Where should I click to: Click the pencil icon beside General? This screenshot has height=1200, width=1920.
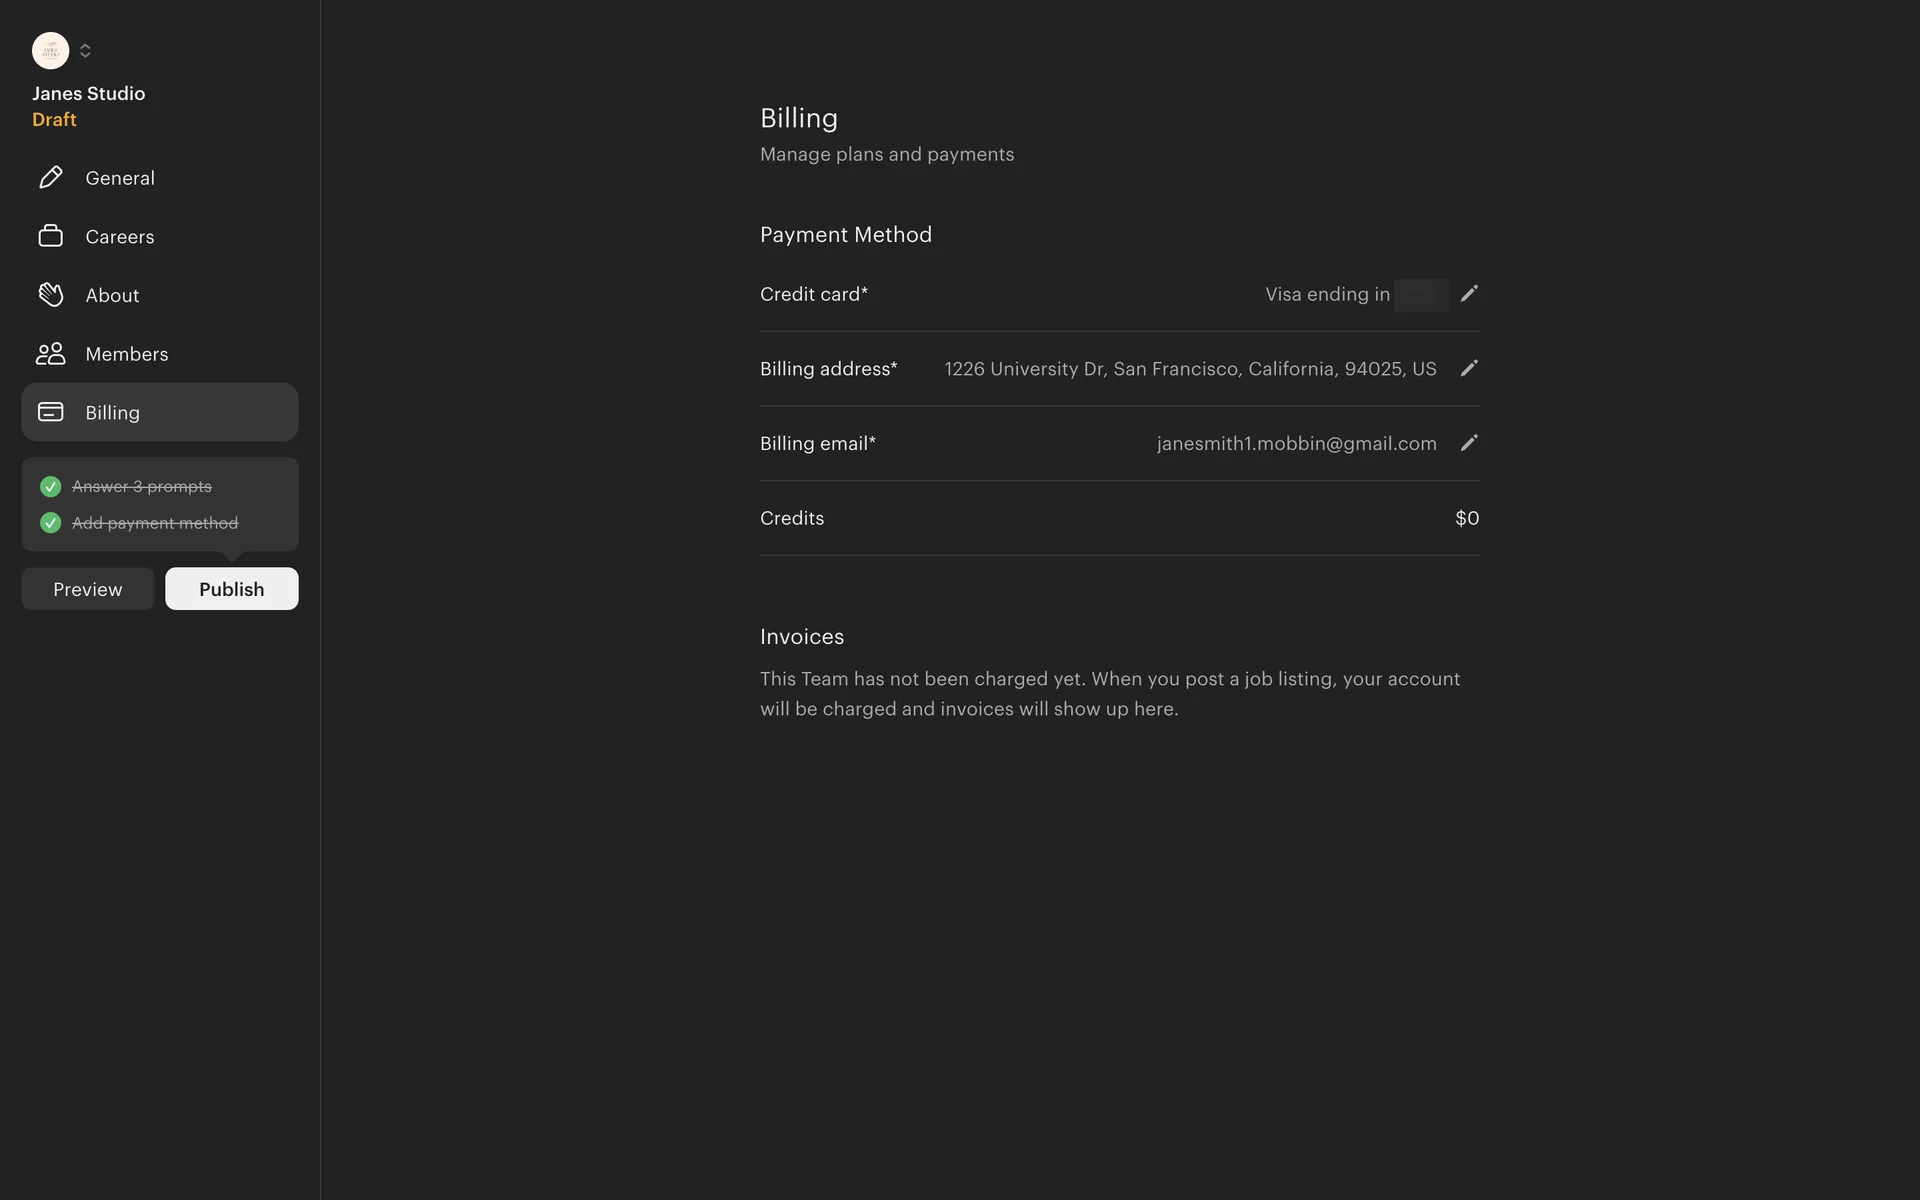click(x=50, y=178)
